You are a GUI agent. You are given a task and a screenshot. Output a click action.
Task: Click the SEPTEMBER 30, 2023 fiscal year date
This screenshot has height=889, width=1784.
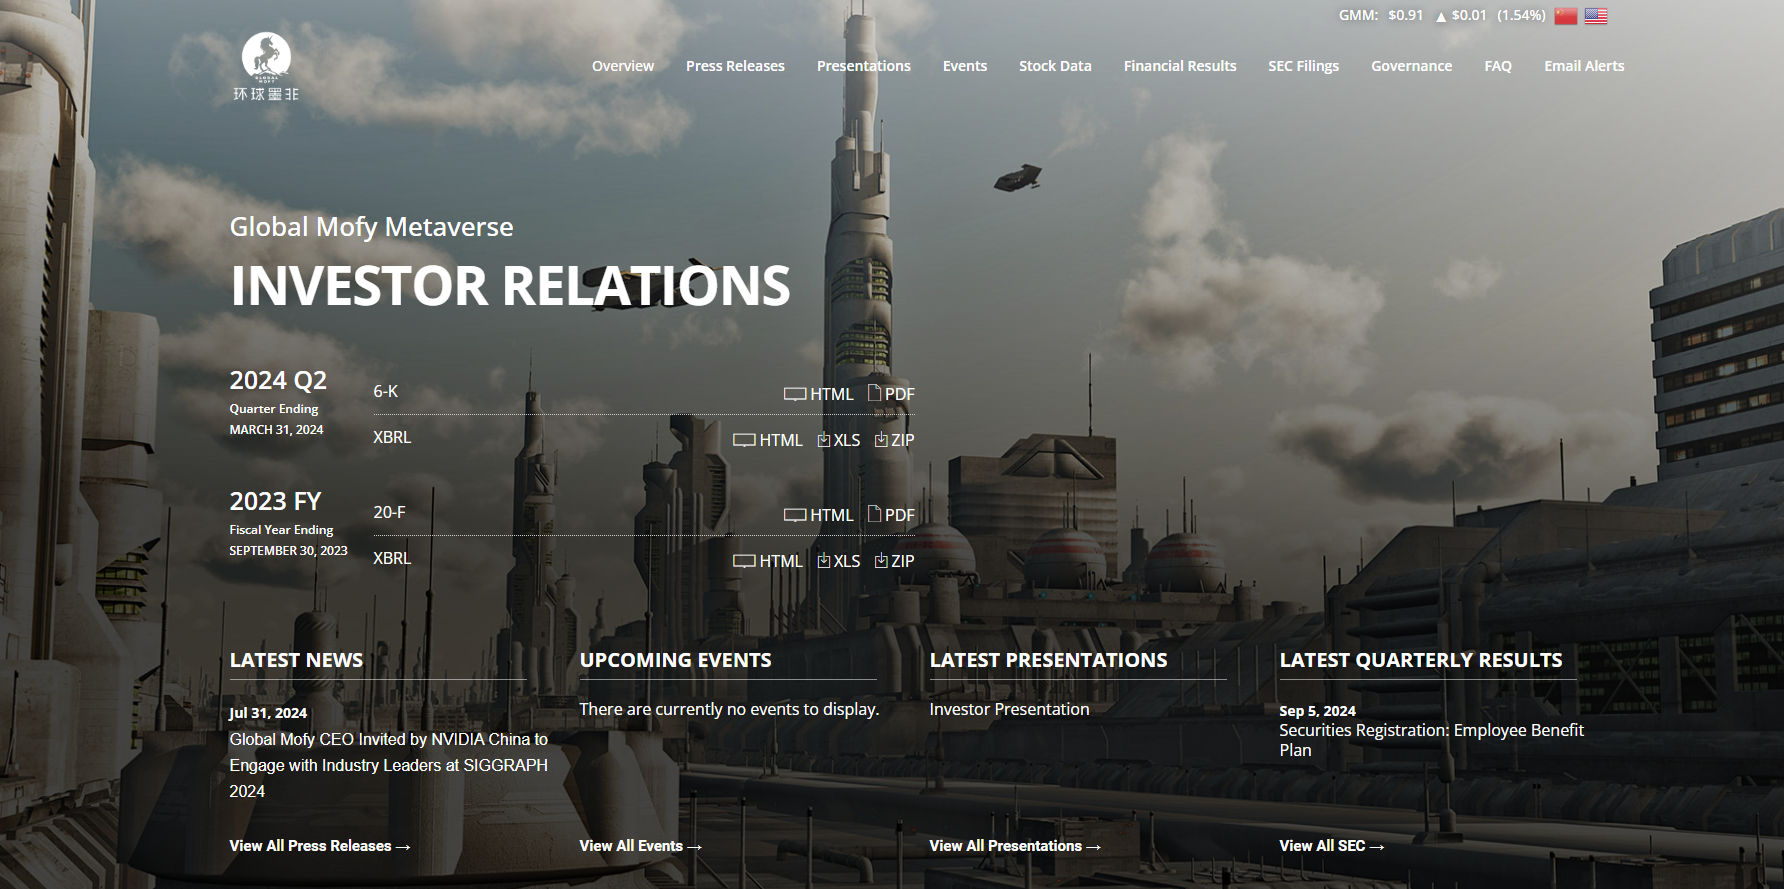[288, 551]
